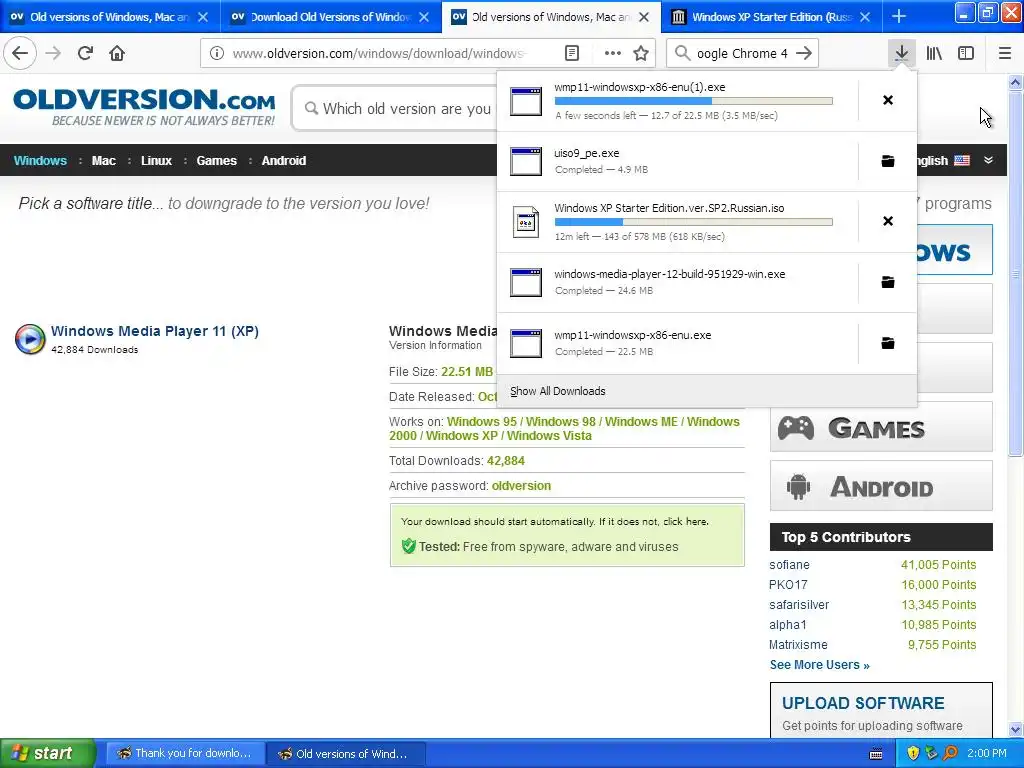Click See More Users link

click(x=820, y=665)
